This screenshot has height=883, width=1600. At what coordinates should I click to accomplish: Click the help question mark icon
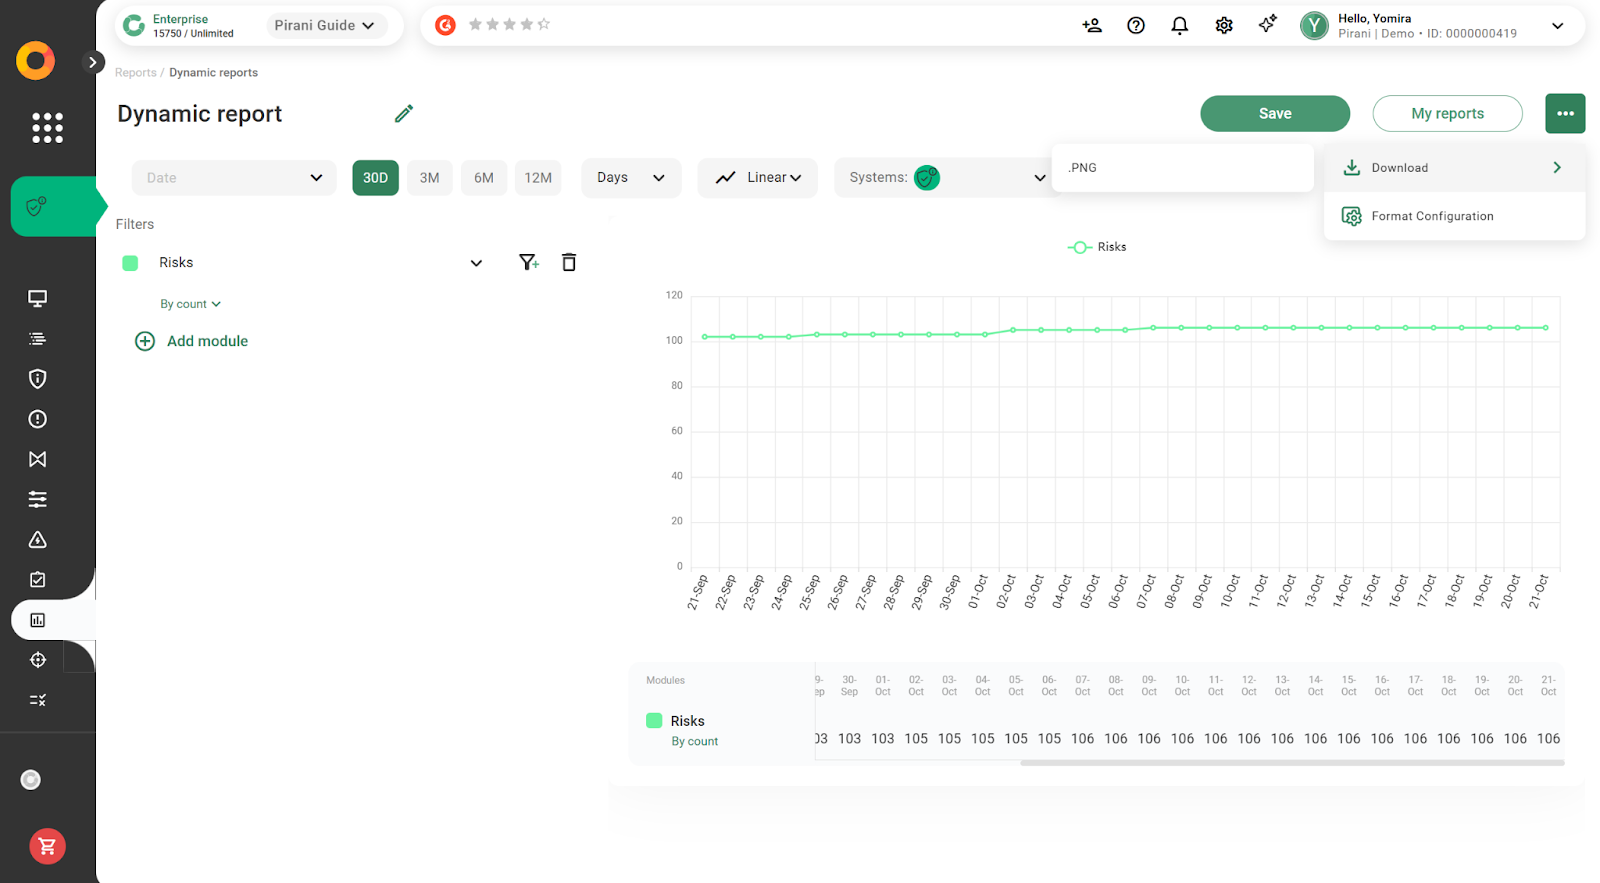pos(1135,26)
